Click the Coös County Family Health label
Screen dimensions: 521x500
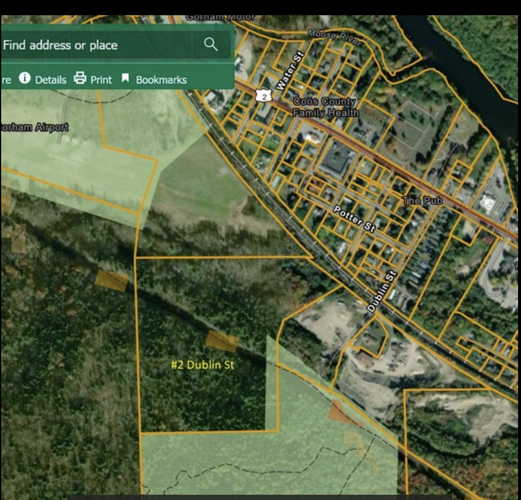pyautogui.click(x=325, y=107)
